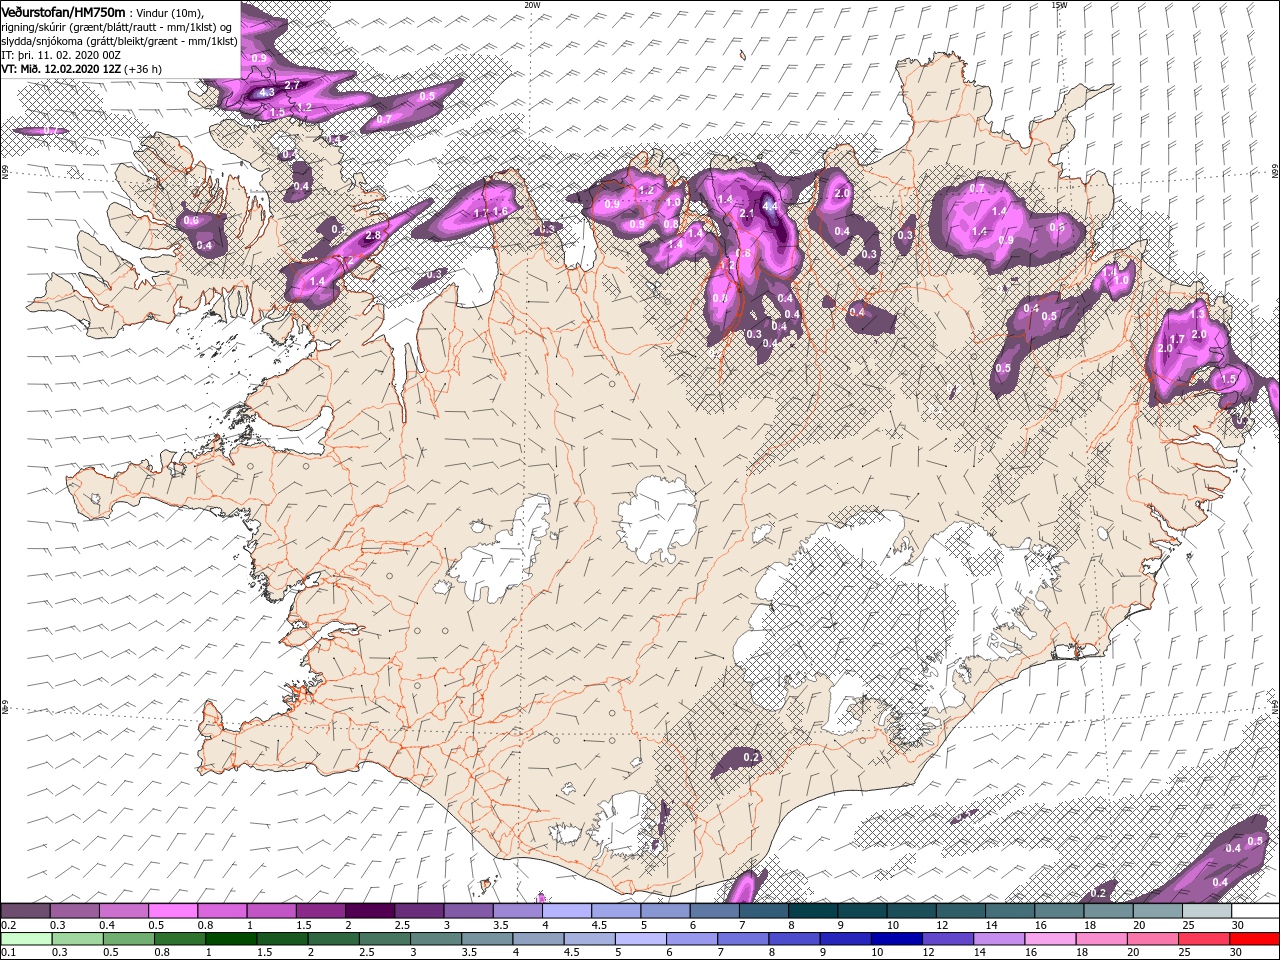
Task: Click the 20W longitude label
Action: (532, 5)
